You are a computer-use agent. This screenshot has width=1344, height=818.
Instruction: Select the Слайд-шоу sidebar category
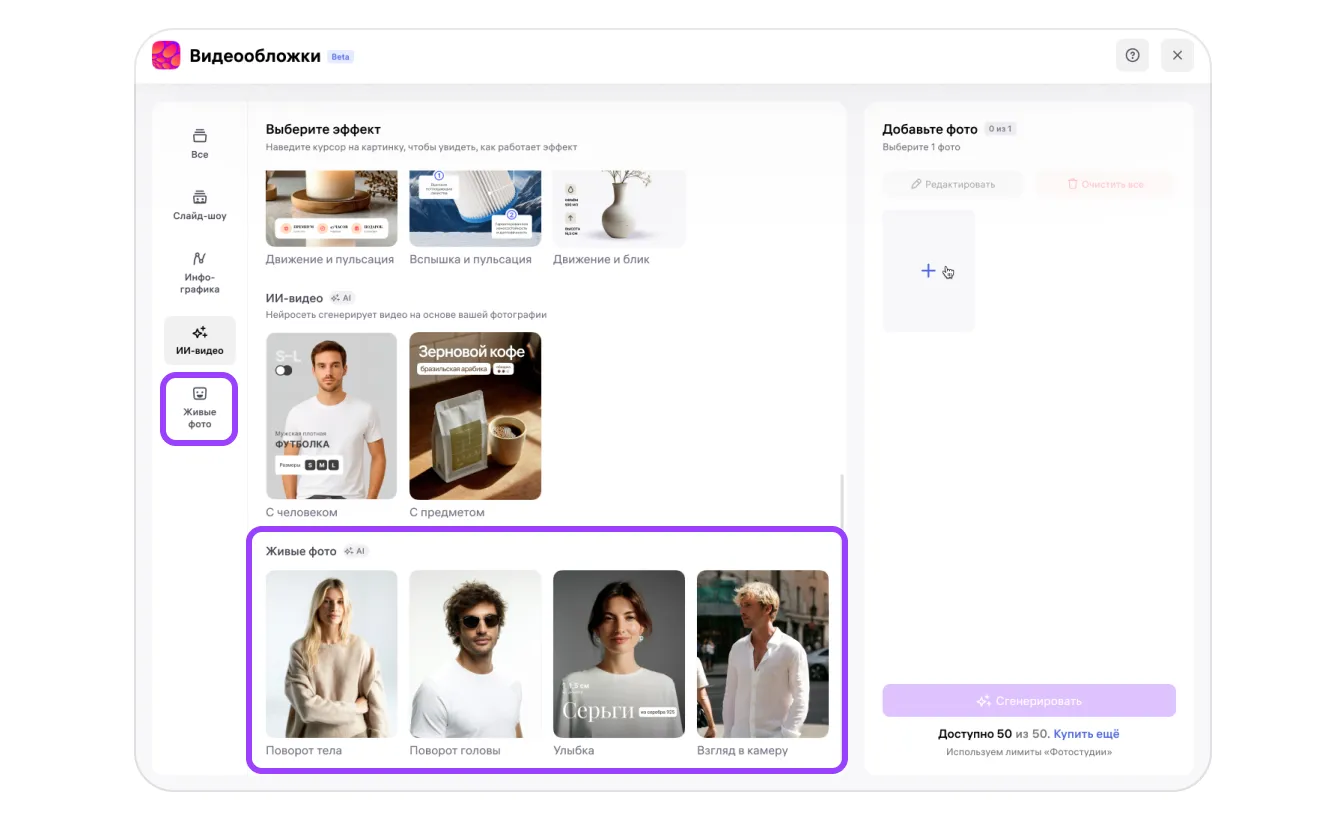pyautogui.click(x=200, y=204)
